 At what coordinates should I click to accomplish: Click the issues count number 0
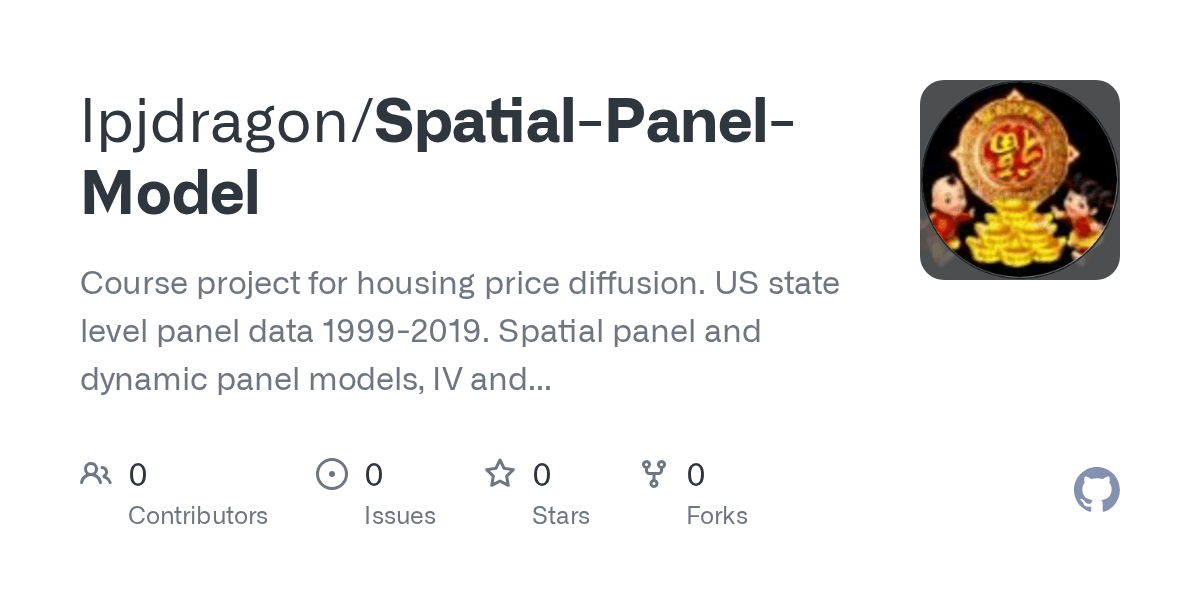pos(373,474)
